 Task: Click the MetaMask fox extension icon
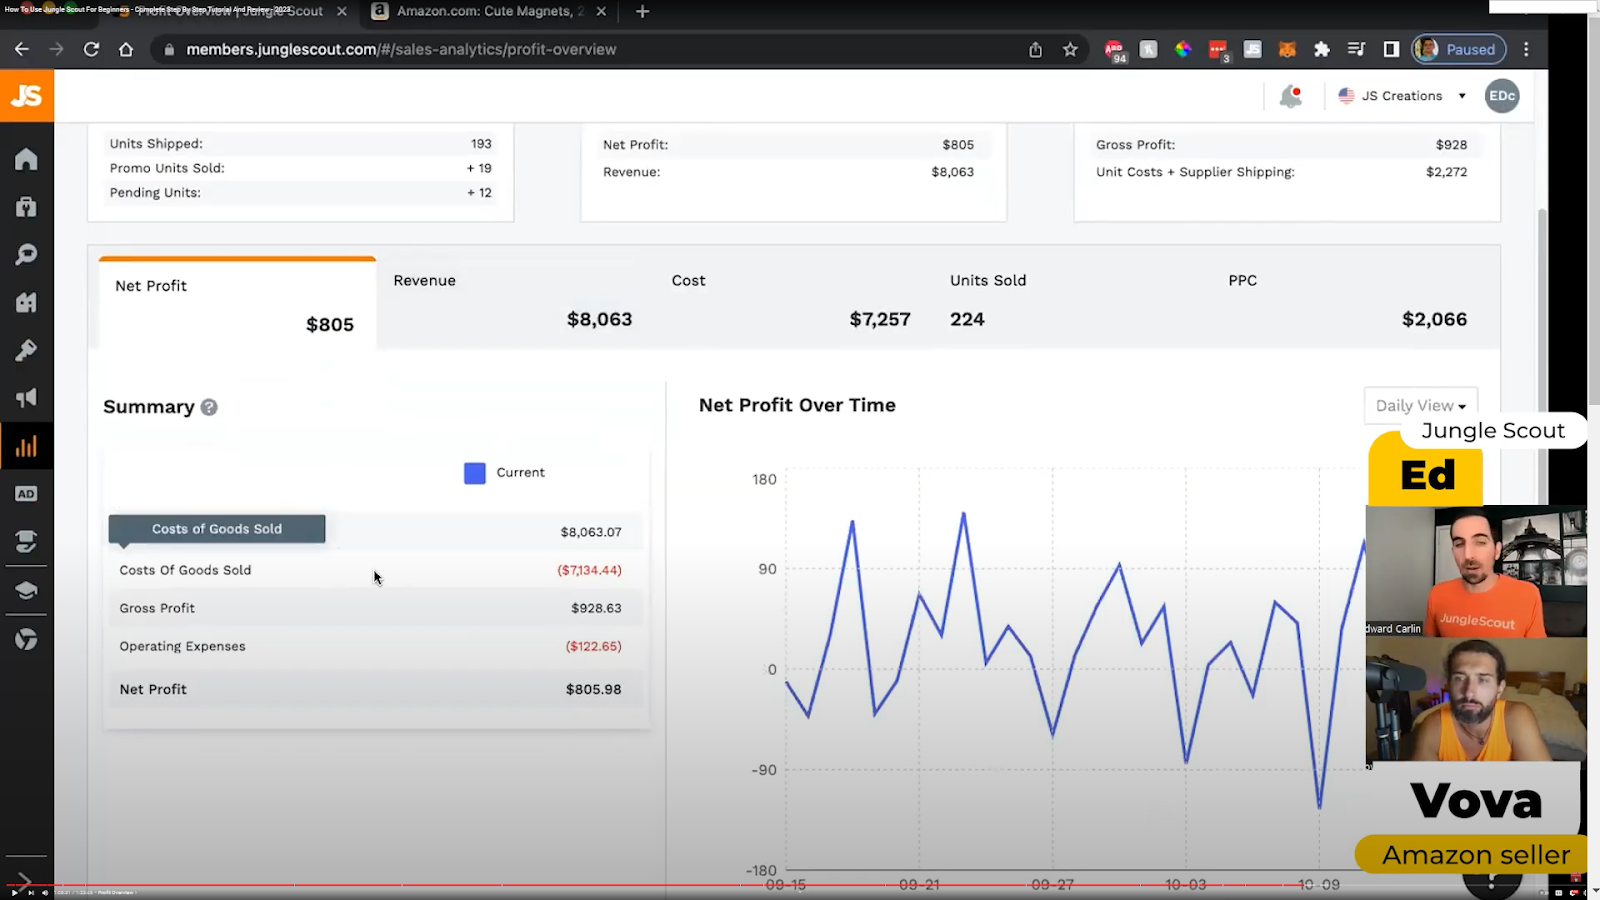click(1287, 49)
